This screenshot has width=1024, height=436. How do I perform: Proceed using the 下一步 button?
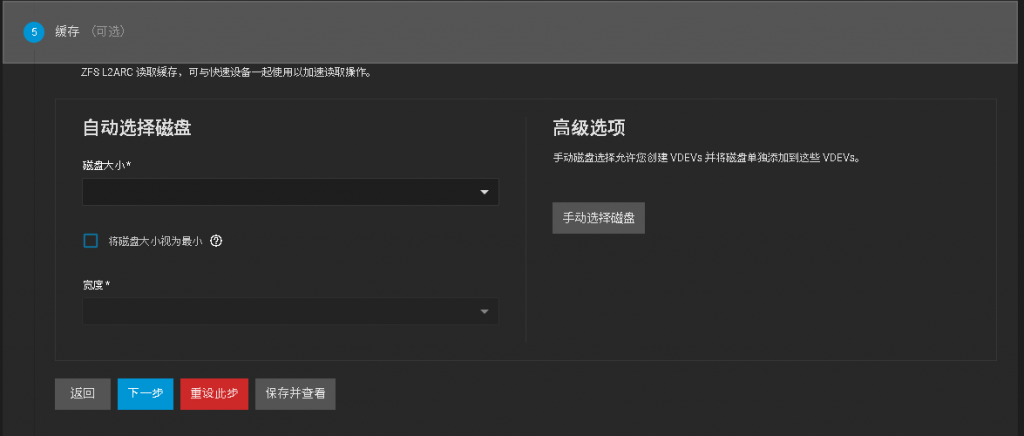[x=145, y=394]
